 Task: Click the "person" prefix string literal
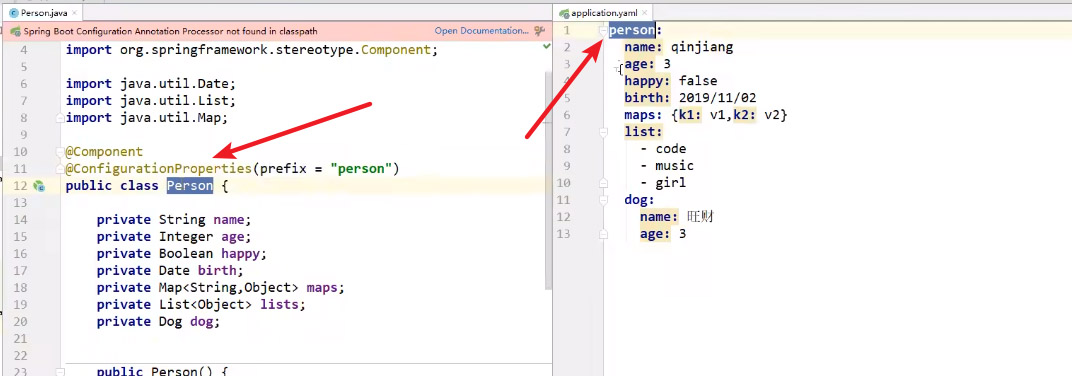(360, 169)
